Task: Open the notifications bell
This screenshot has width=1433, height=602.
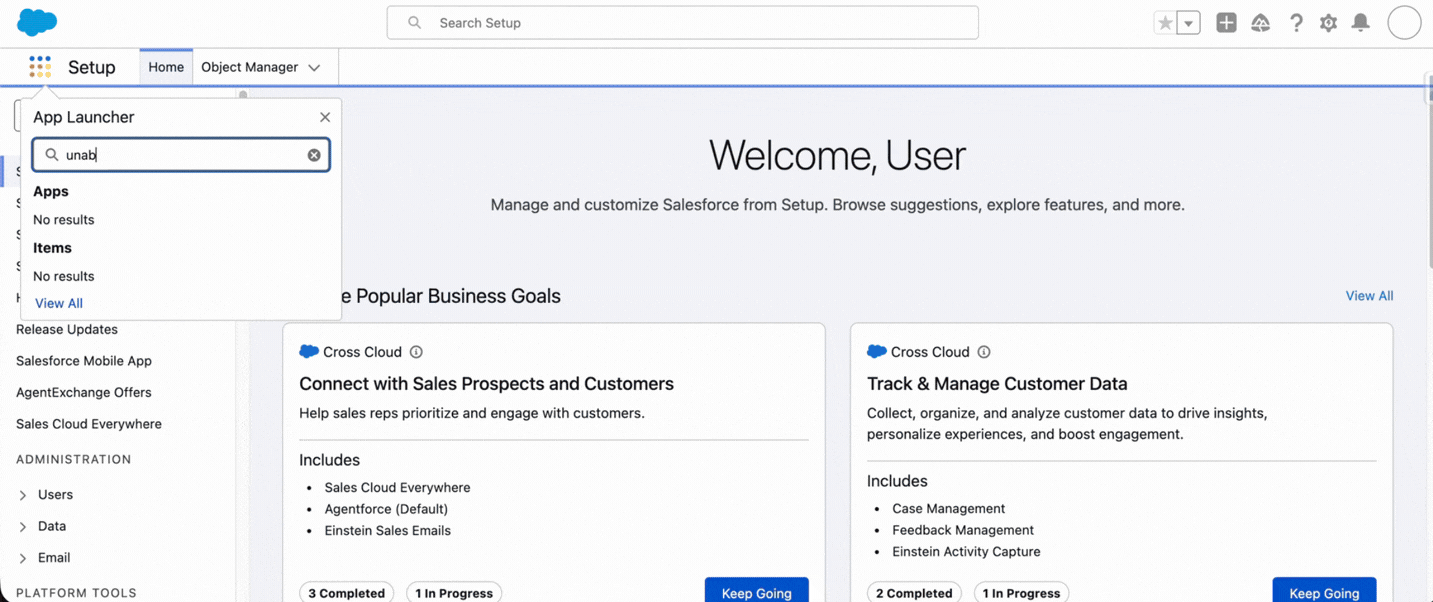Action: tap(1361, 23)
